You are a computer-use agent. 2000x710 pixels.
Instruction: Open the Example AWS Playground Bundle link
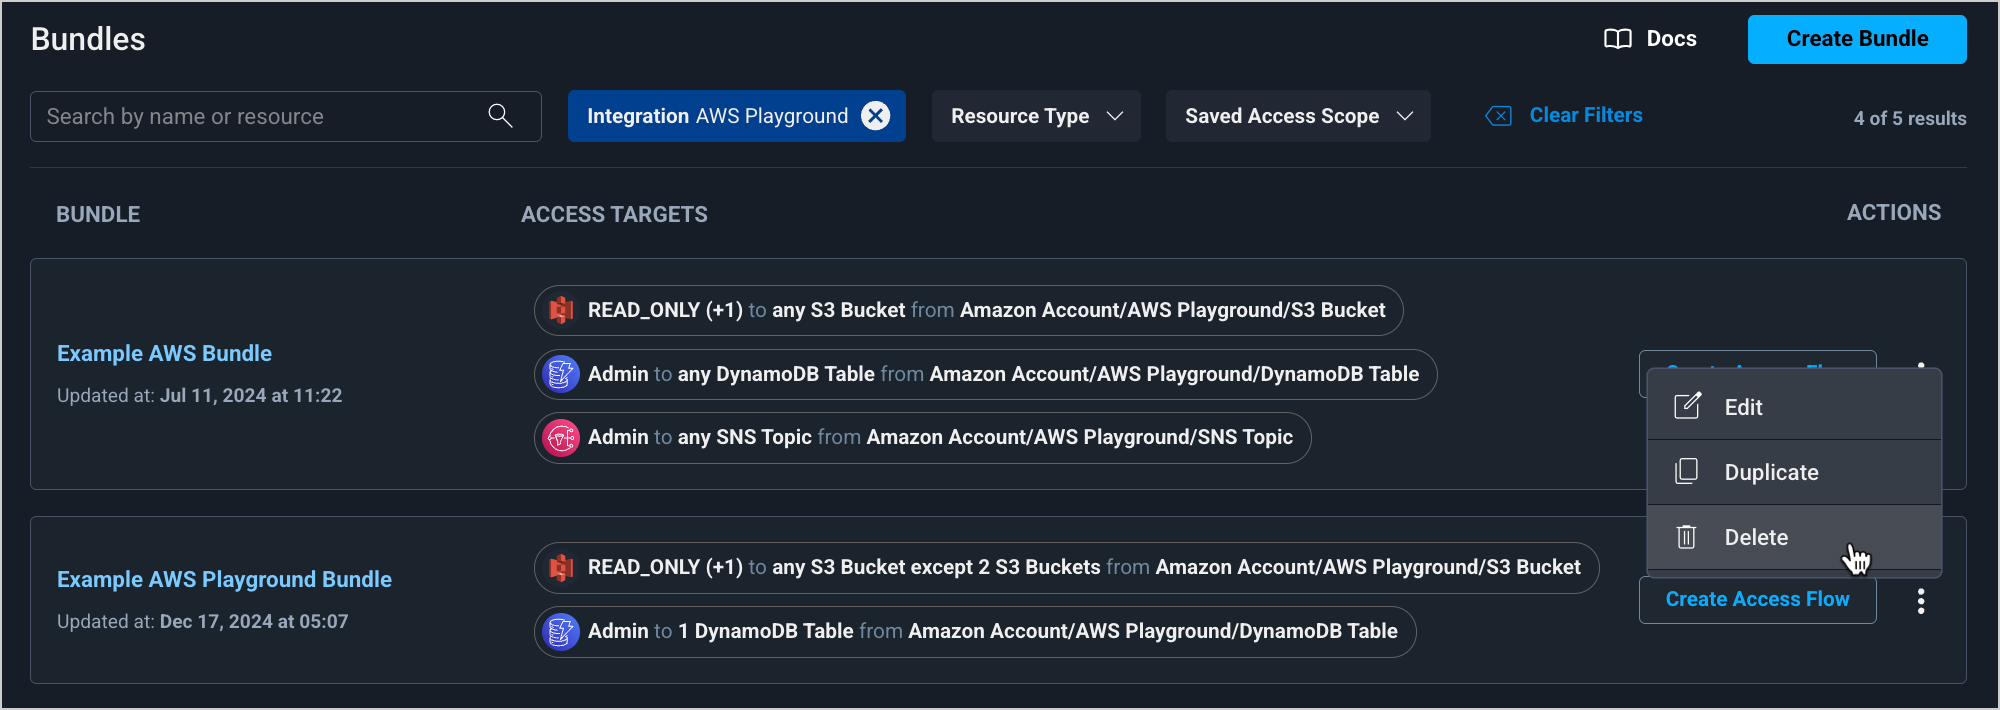coord(224,579)
